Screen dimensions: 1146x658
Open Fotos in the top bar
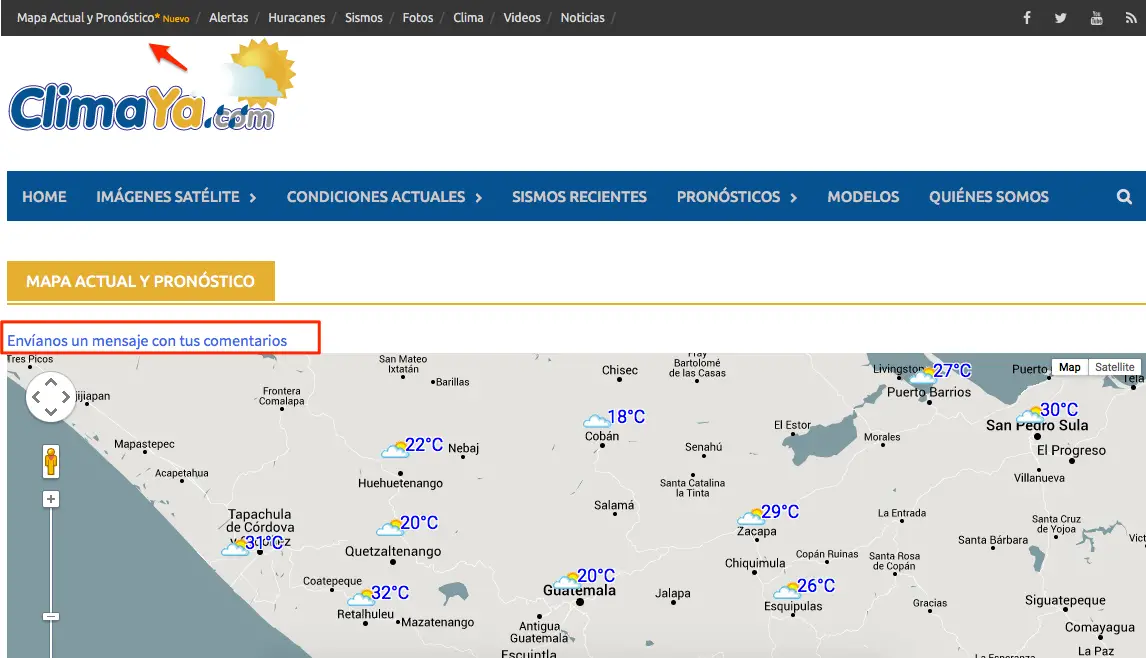point(418,18)
